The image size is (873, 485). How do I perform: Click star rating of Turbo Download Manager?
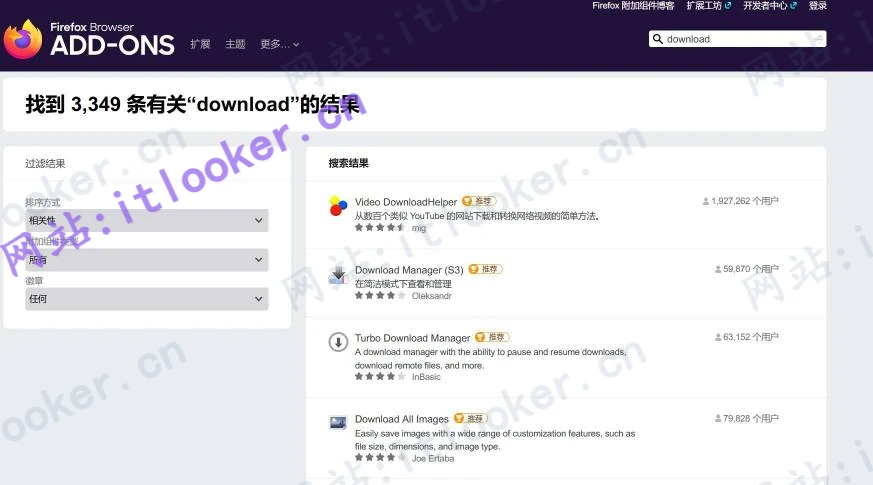click(x=380, y=376)
